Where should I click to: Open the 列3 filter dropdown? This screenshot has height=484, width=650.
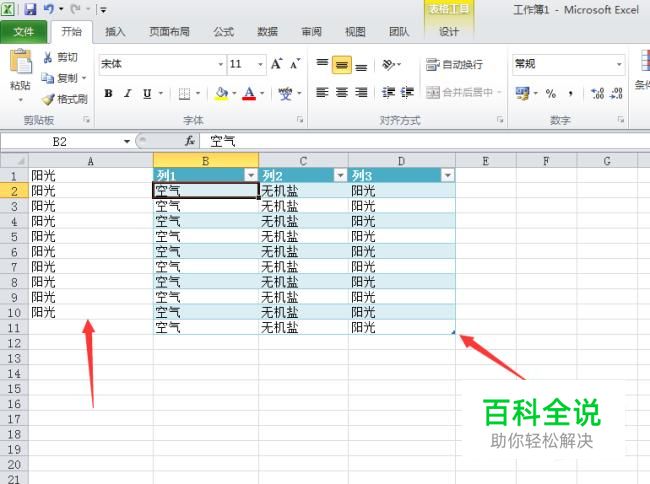[x=448, y=176]
